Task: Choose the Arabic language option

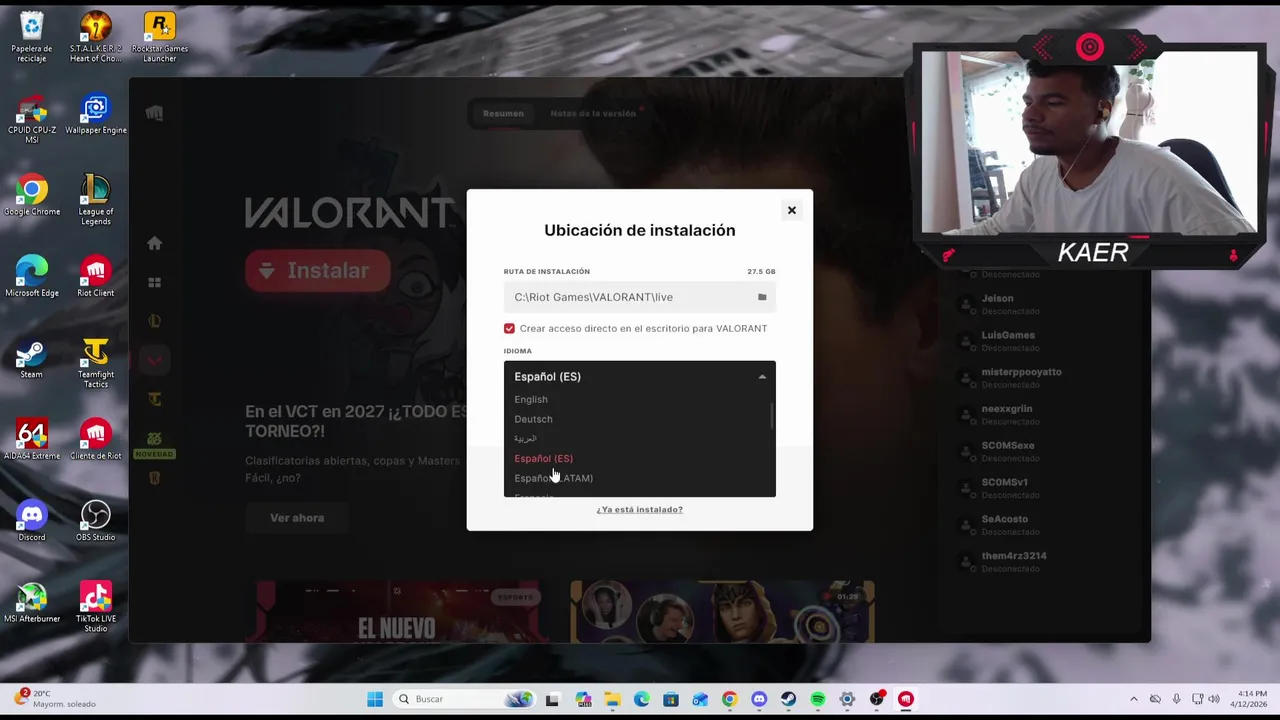Action: pyautogui.click(x=525, y=438)
